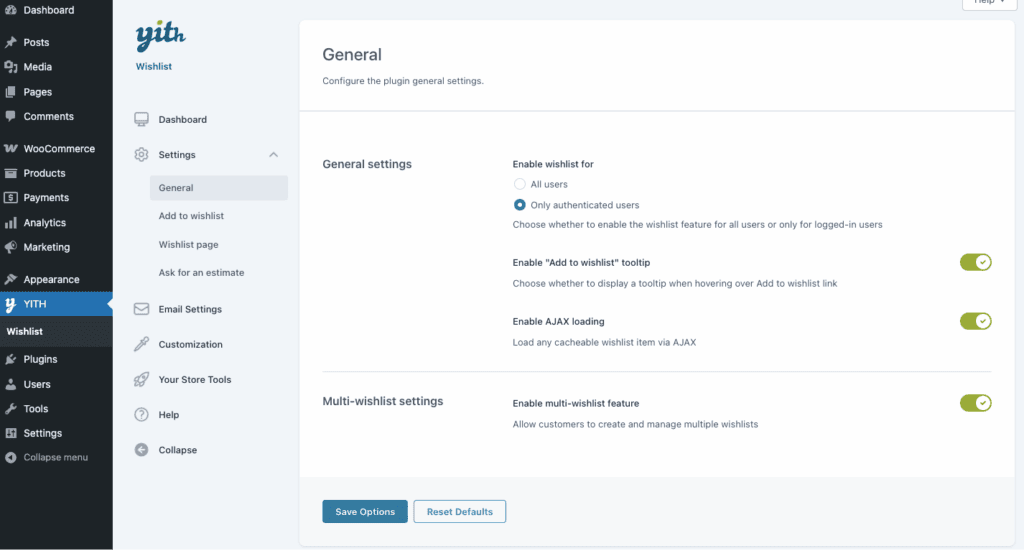Click the Comments bubble icon

click(x=10, y=116)
